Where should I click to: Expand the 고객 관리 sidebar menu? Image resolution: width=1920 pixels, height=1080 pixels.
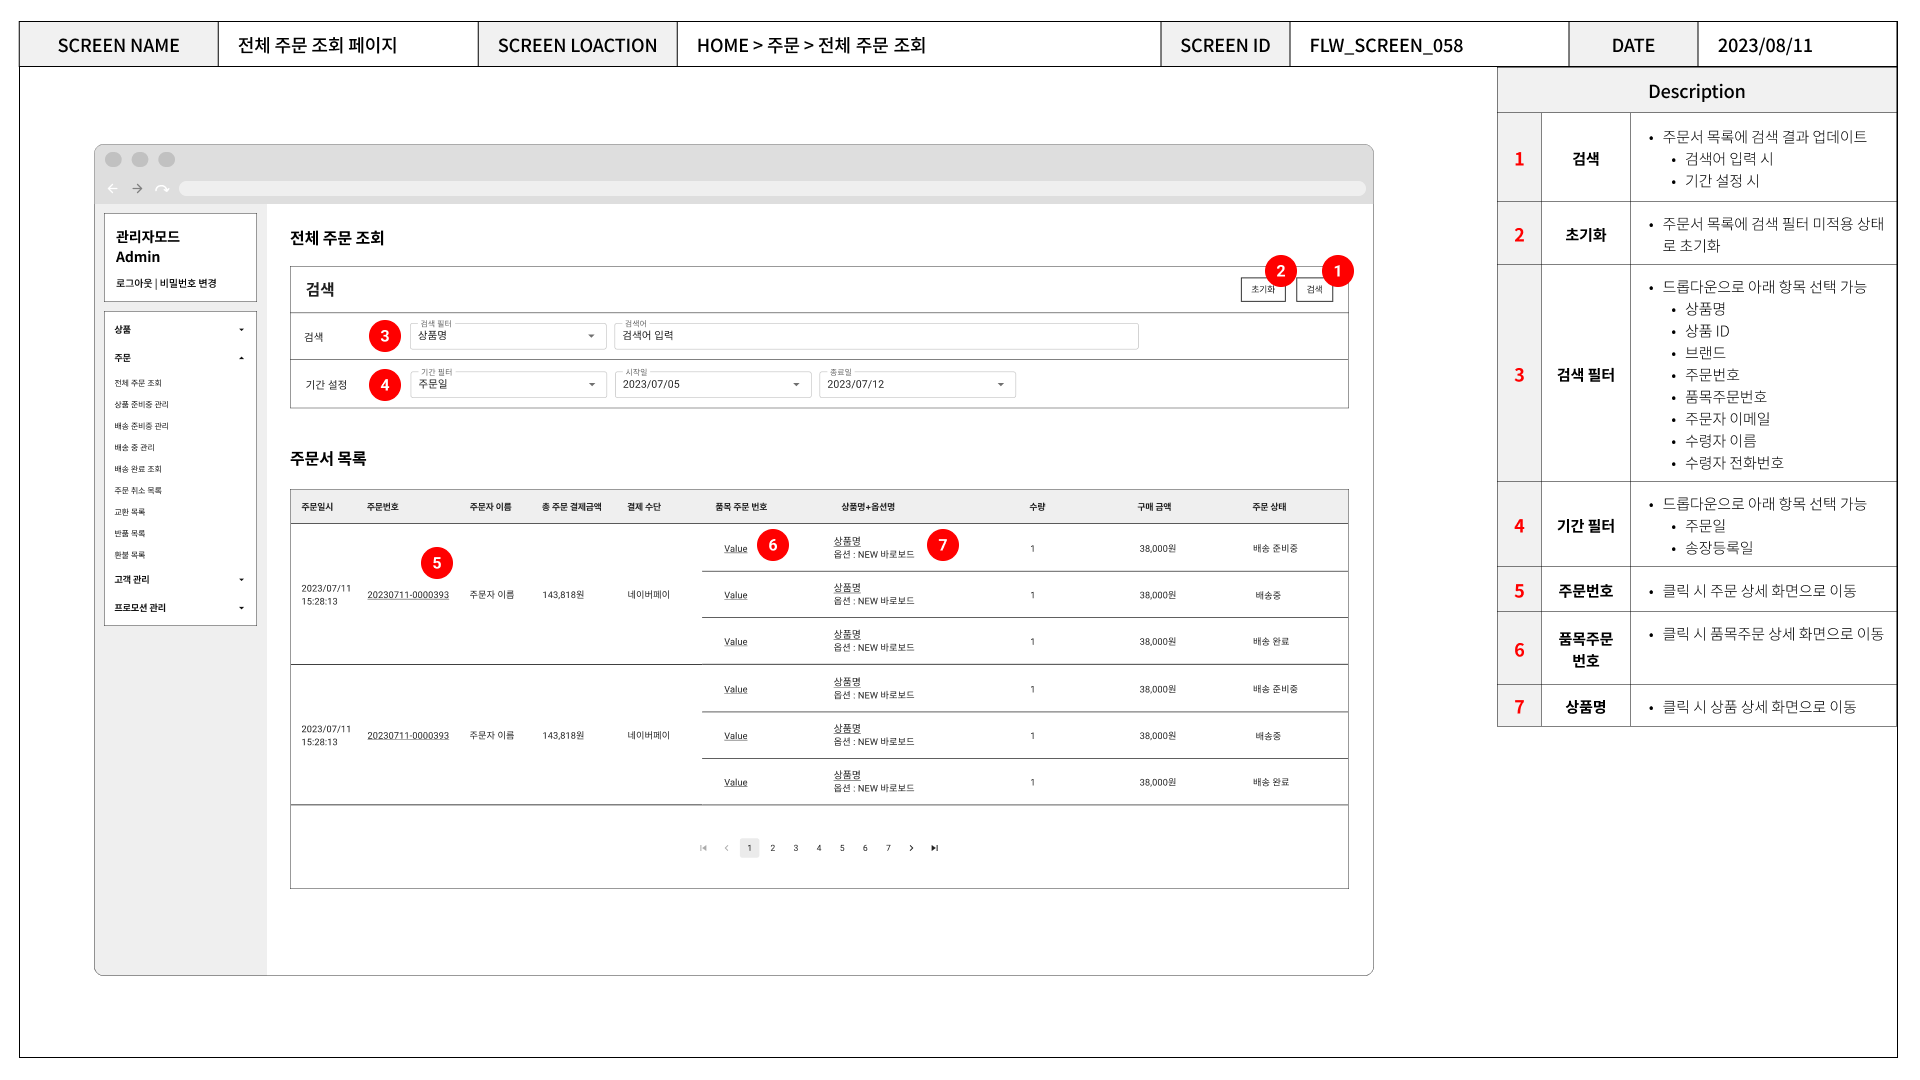tap(241, 580)
